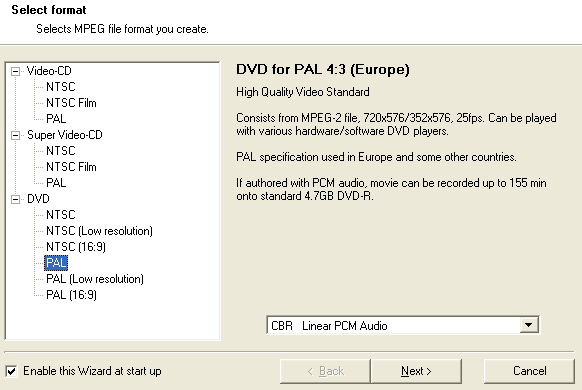Collapse the Video-CD tree node
This screenshot has width=582, height=390.
pos(16,71)
